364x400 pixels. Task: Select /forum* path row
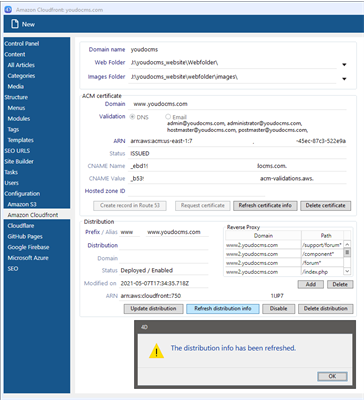pos(322,263)
